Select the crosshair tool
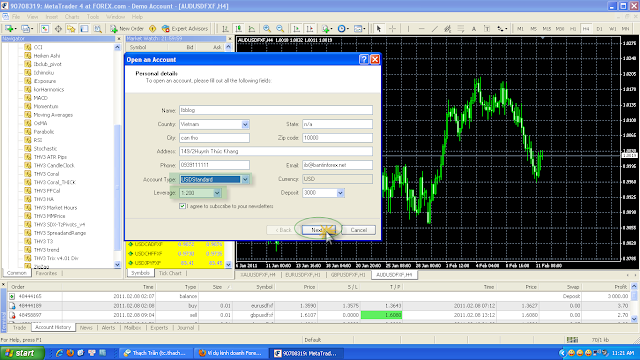Viewport: 640px width, 360px height. (x=392, y=29)
